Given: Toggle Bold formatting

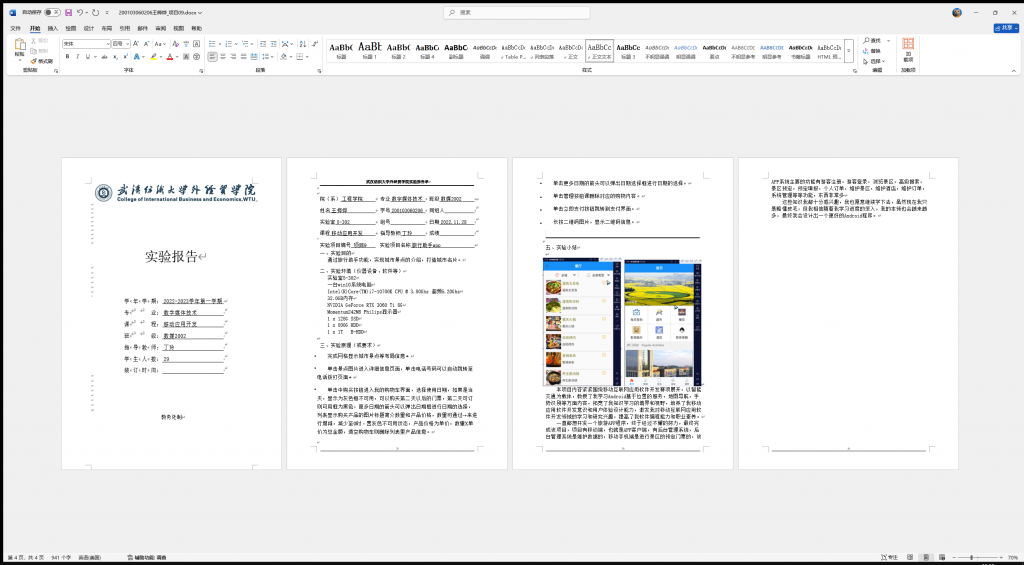Looking at the screenshot, I should point(67,57).
